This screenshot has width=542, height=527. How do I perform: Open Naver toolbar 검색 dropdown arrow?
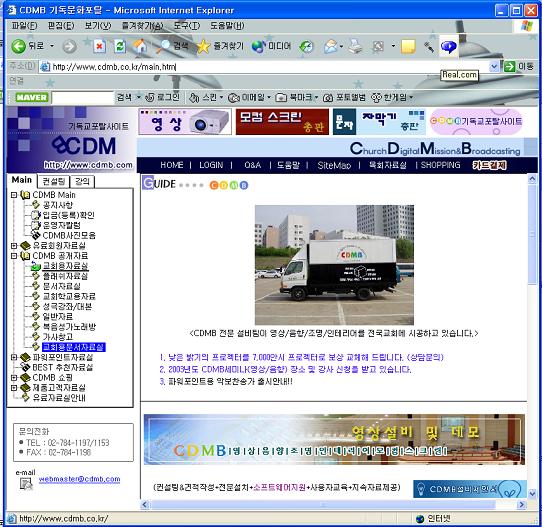(x=138, y=97)
